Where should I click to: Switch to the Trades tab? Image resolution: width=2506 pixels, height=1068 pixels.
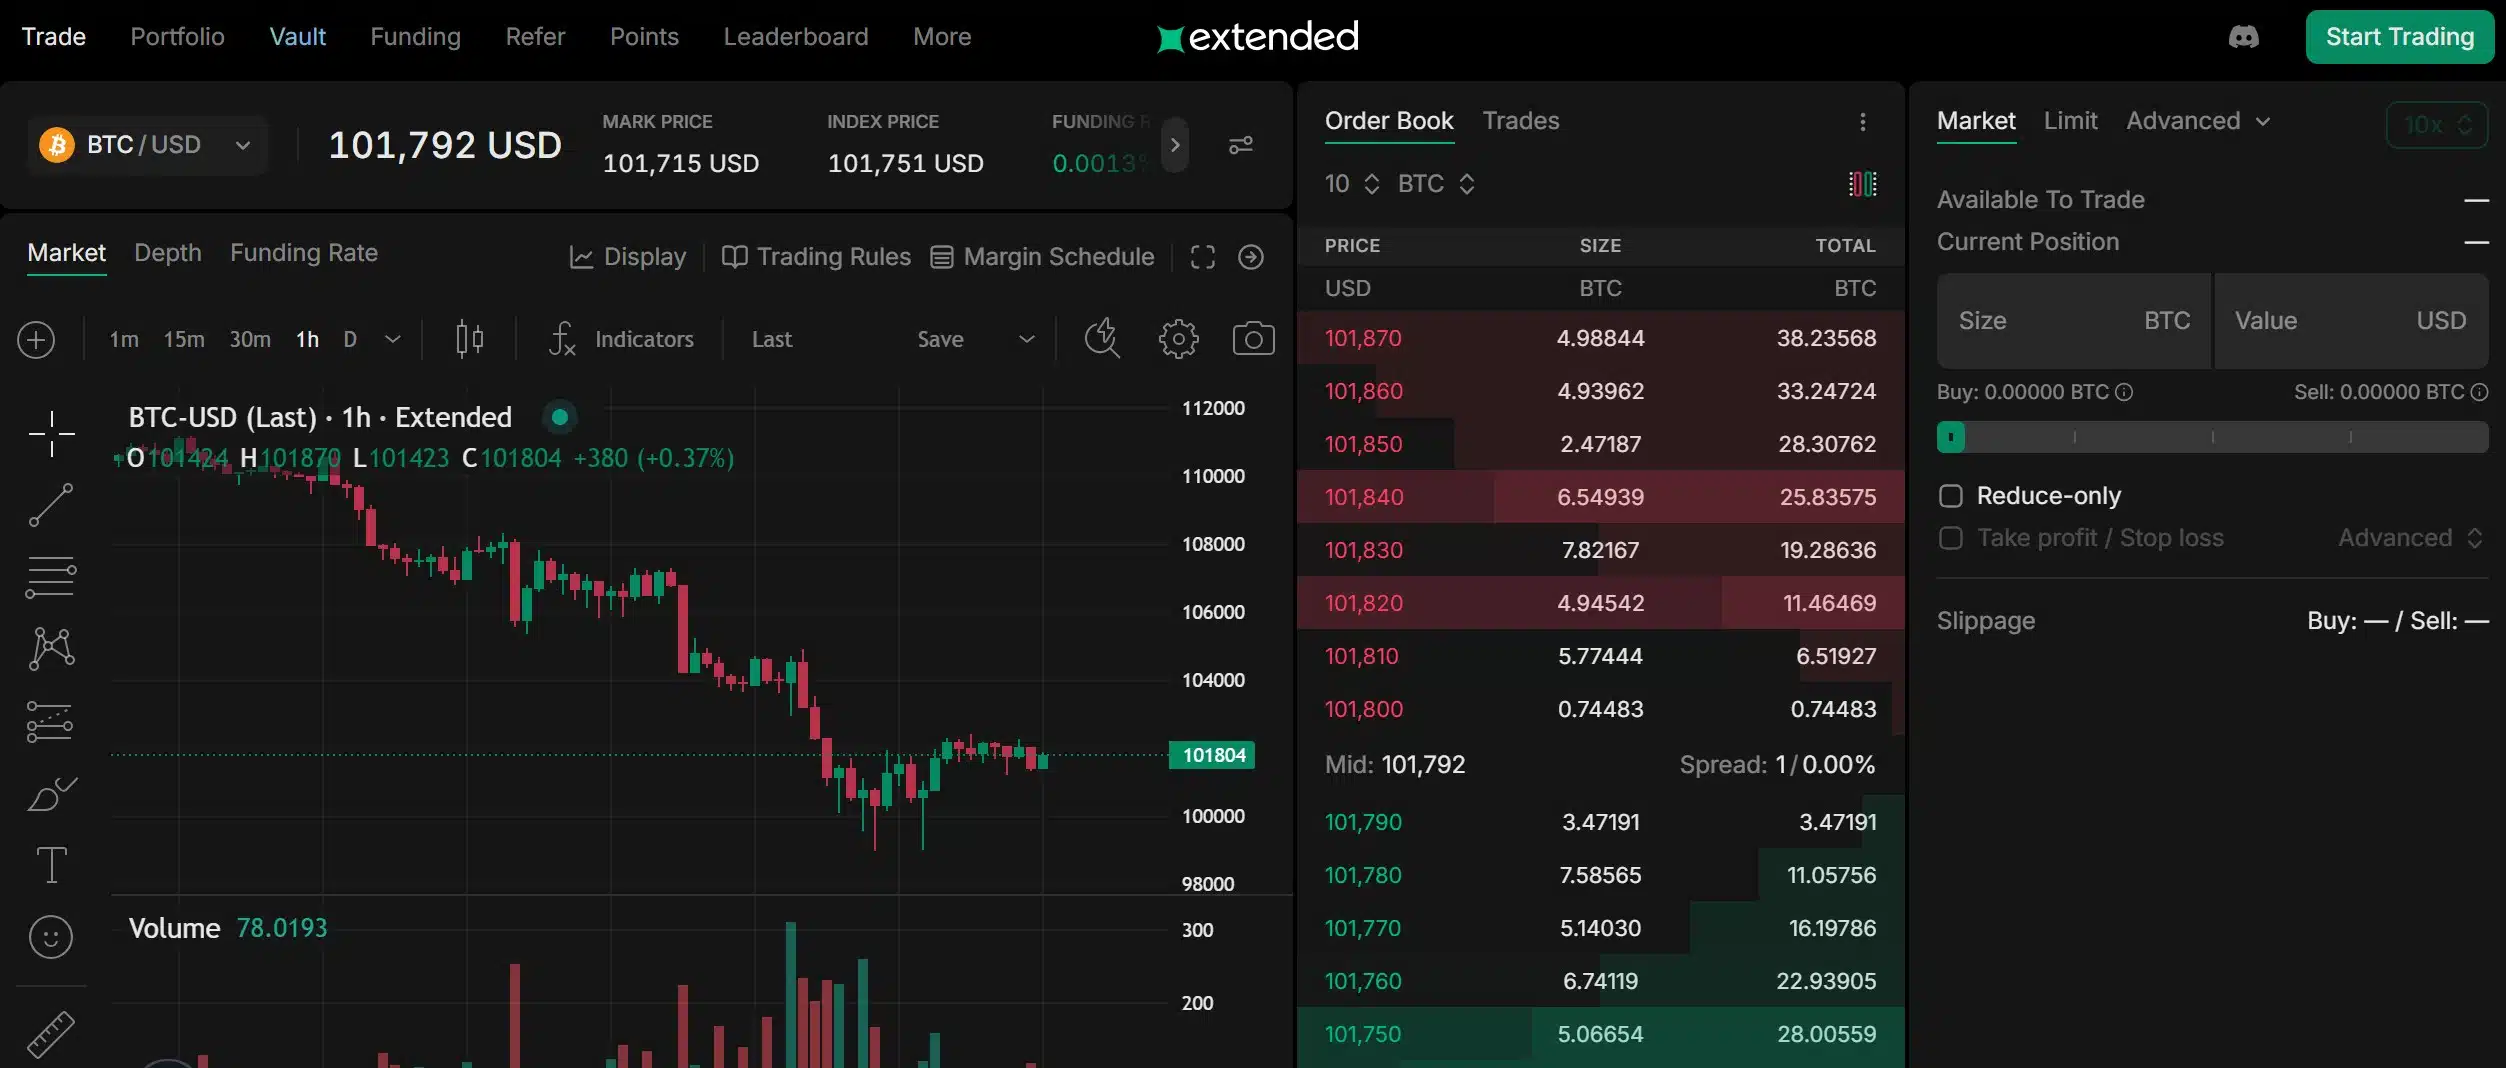click(x=1519, y=121)
